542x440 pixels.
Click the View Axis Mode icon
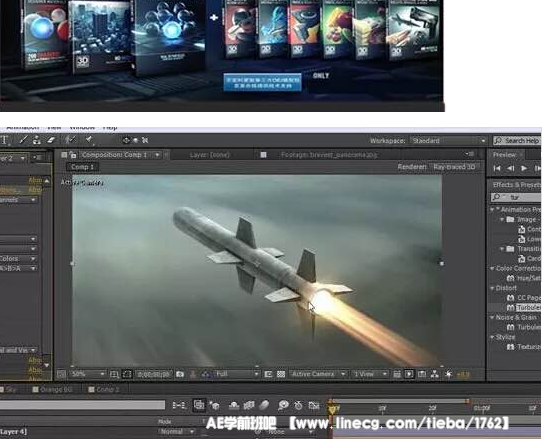click(x=145, y=140)
